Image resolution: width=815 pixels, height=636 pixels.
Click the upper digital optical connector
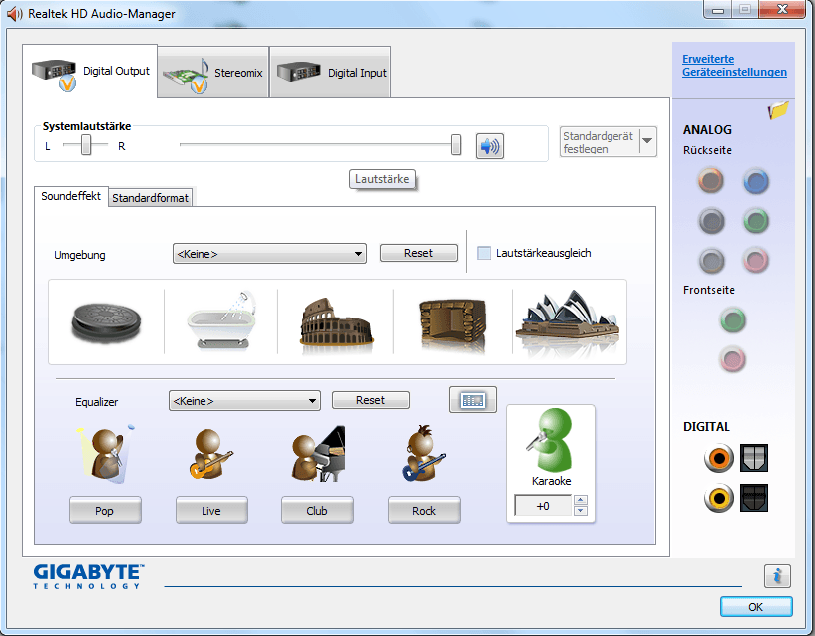pyautogui.click(x=754, y=458)
